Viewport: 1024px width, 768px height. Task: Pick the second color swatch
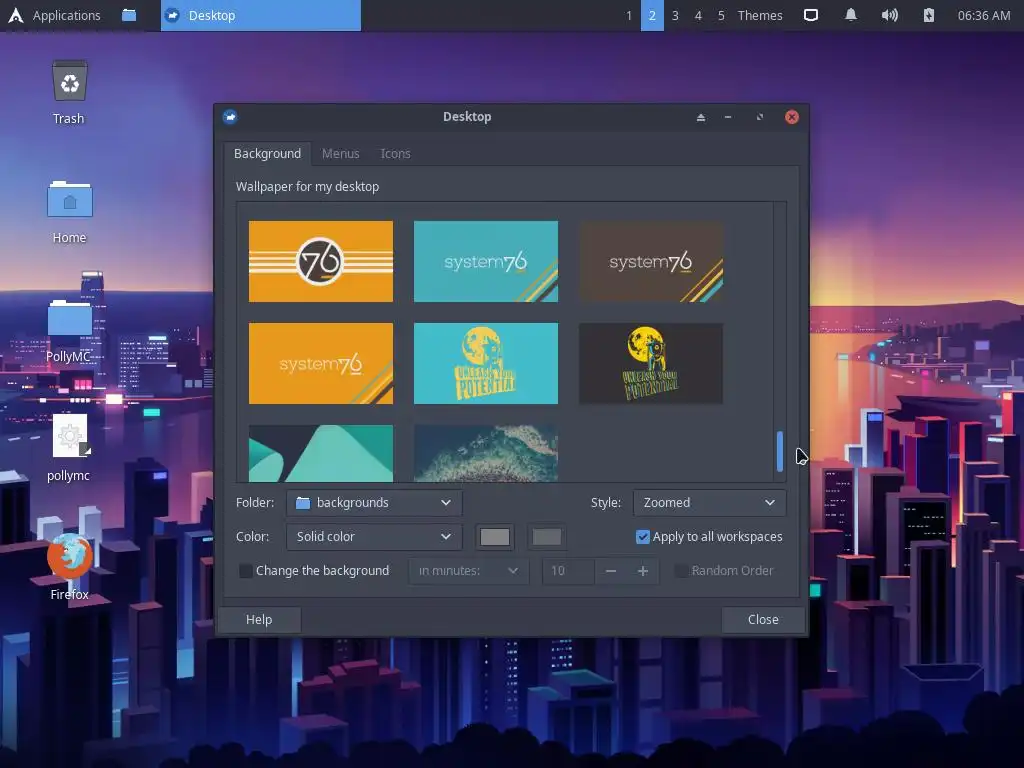pyautogui.click(x=547, y=537)
